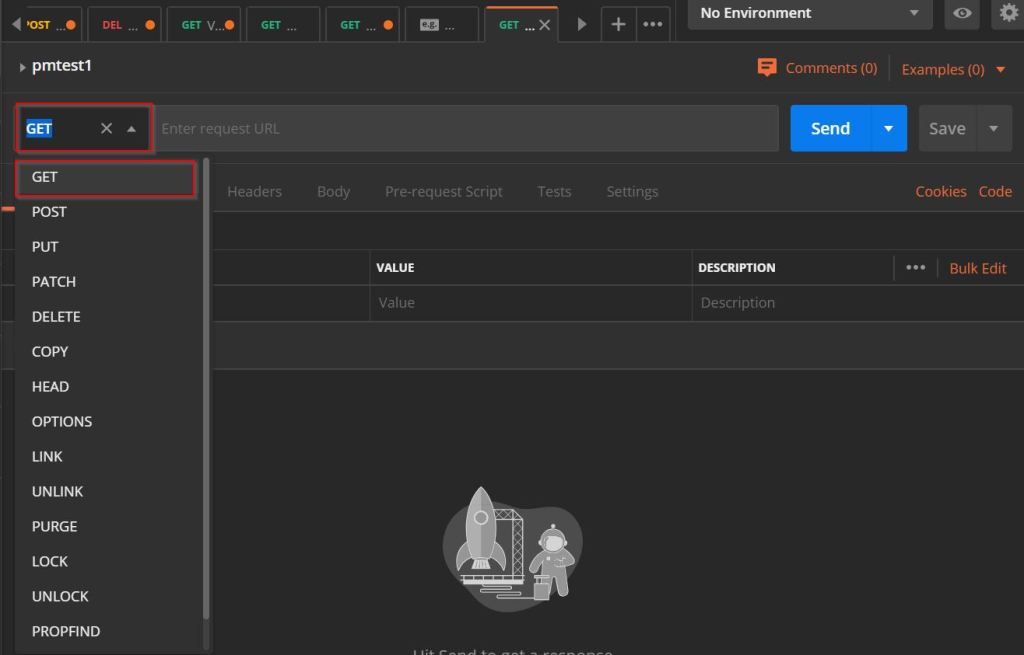This screenshot has height=655, width=1024.
Task: Click the environment quick look eye icon
Action: tap(962, 13)
